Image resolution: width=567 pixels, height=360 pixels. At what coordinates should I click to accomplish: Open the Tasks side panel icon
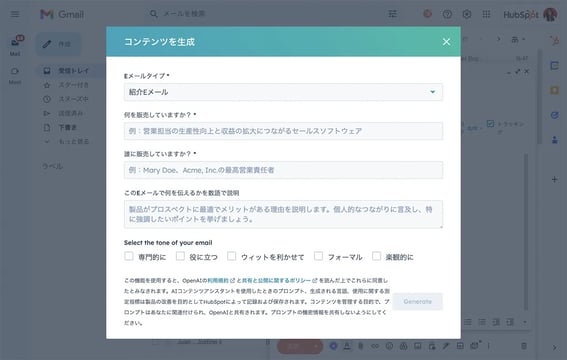[554, 115]
